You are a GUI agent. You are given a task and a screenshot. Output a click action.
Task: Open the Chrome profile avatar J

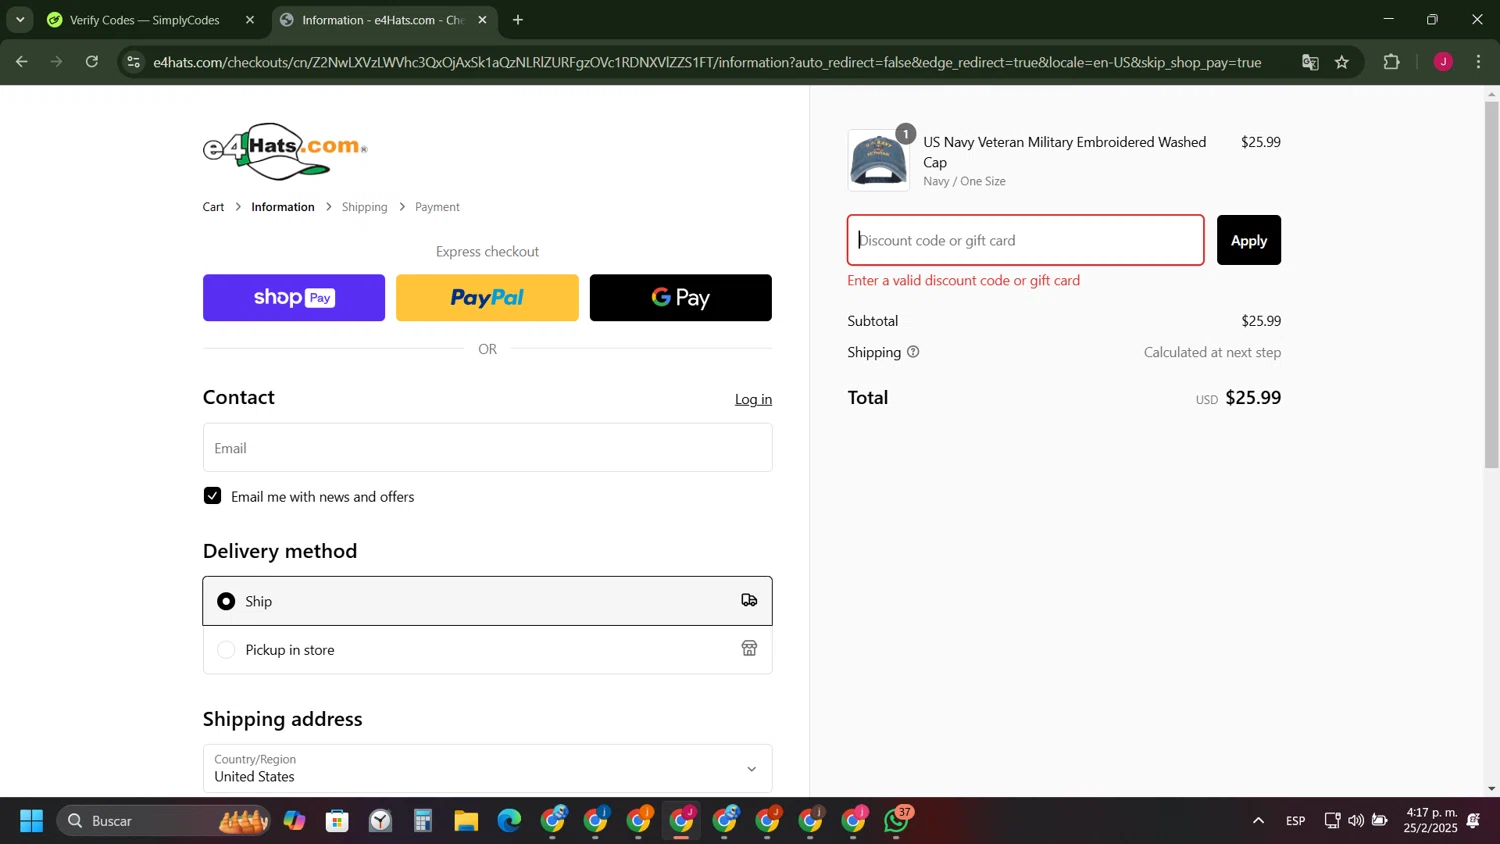tap(1443, 62)
